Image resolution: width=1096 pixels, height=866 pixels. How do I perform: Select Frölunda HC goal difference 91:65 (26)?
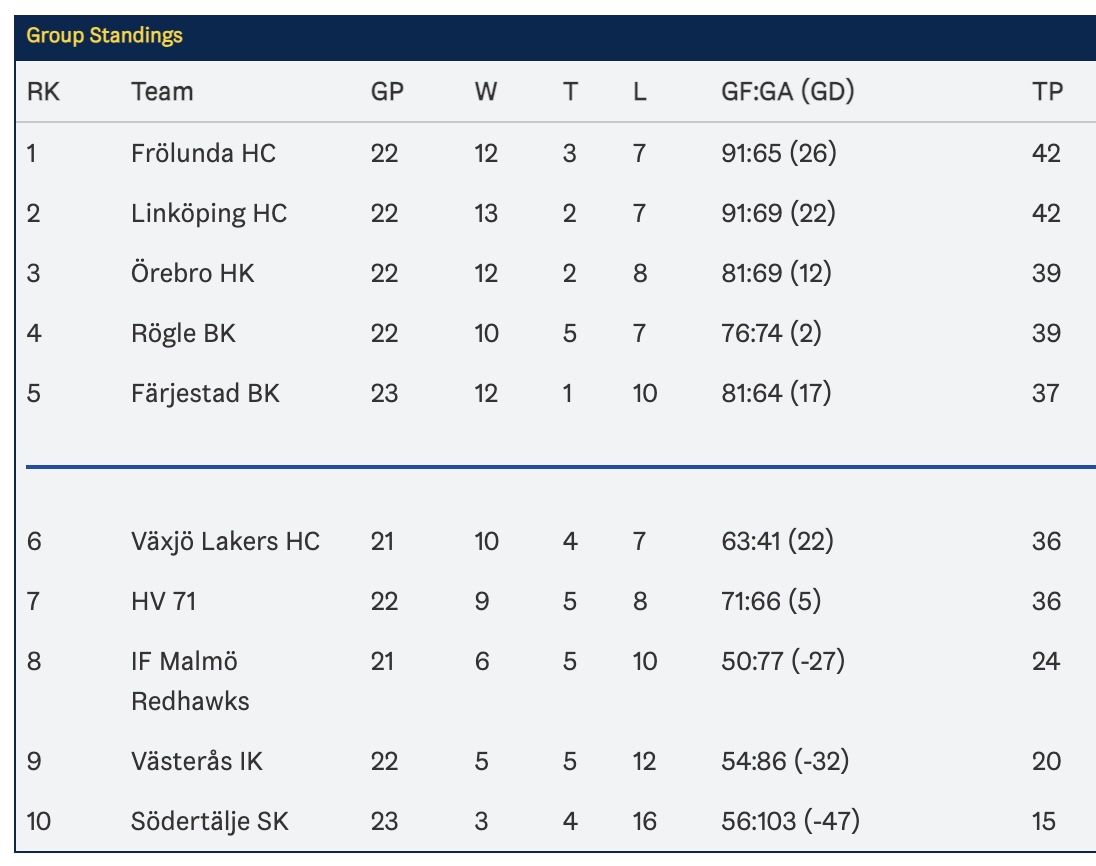(x=779, y=153)
